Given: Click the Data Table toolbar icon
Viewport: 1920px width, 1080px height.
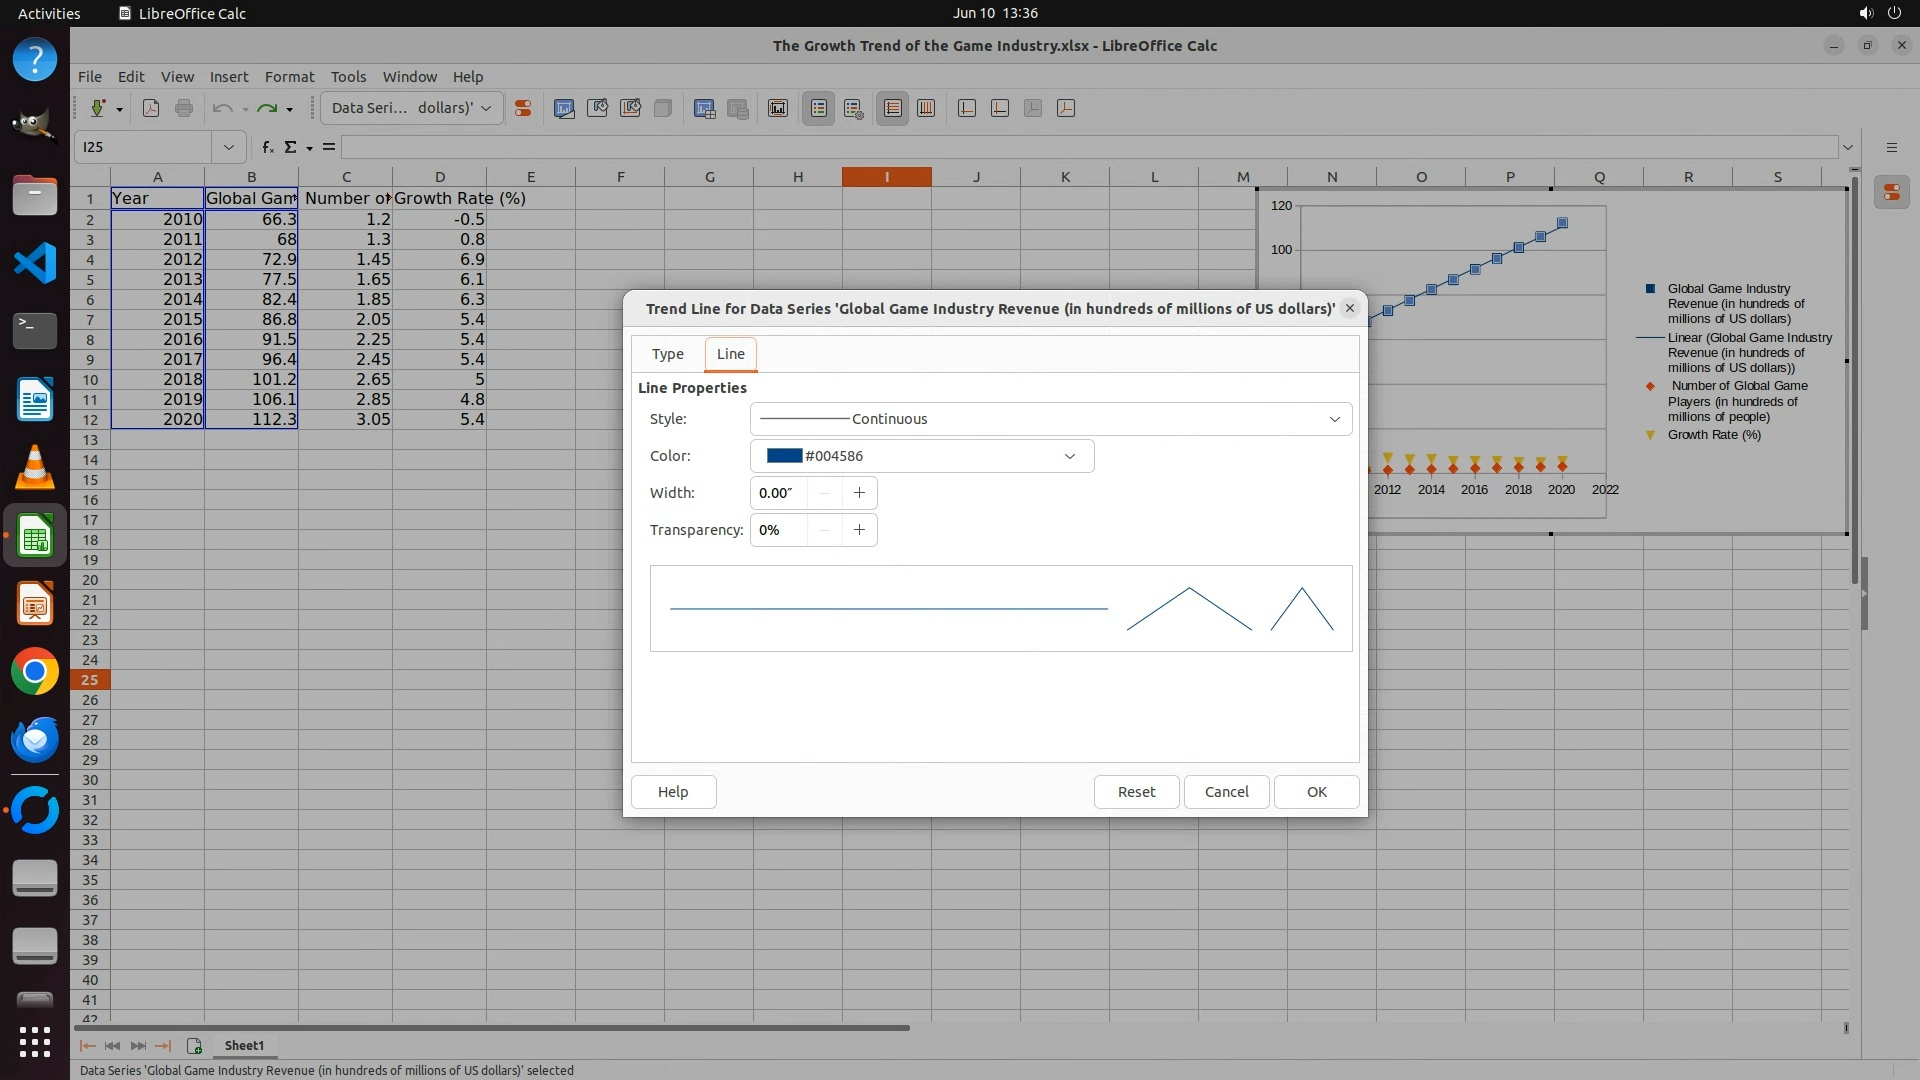Looking at the screenshot, I should point(739,108).
